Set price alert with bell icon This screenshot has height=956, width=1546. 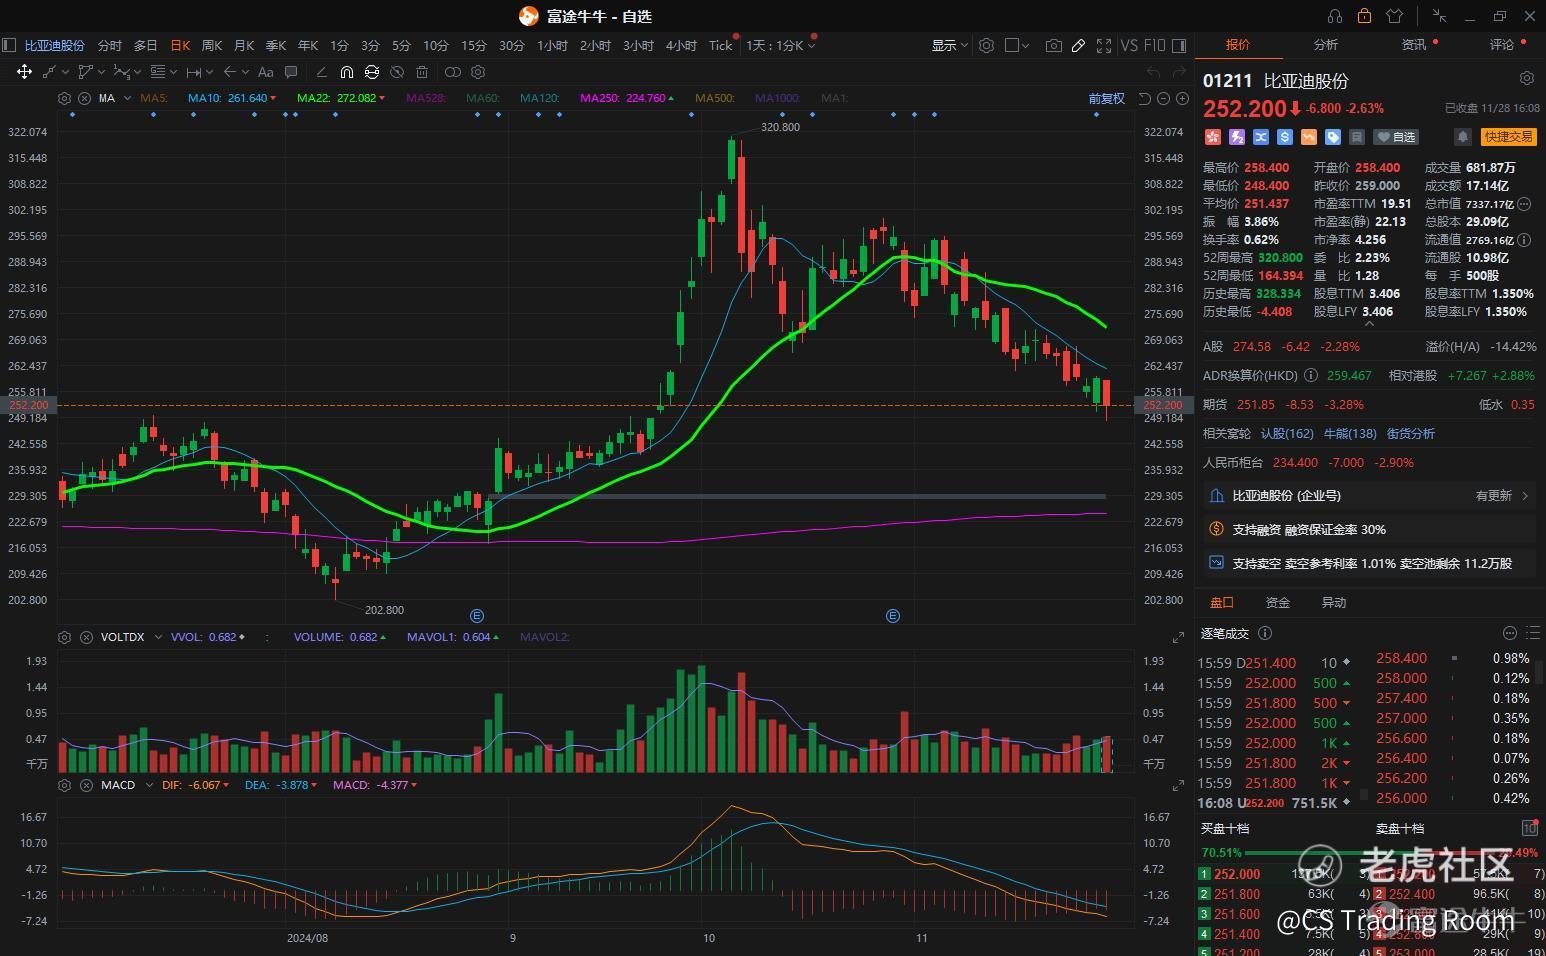click(1463, 137)
